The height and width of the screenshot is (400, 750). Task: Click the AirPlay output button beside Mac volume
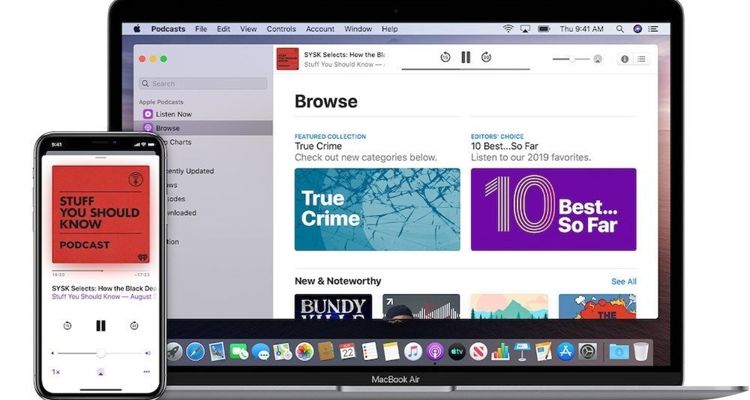click(597, 59)
